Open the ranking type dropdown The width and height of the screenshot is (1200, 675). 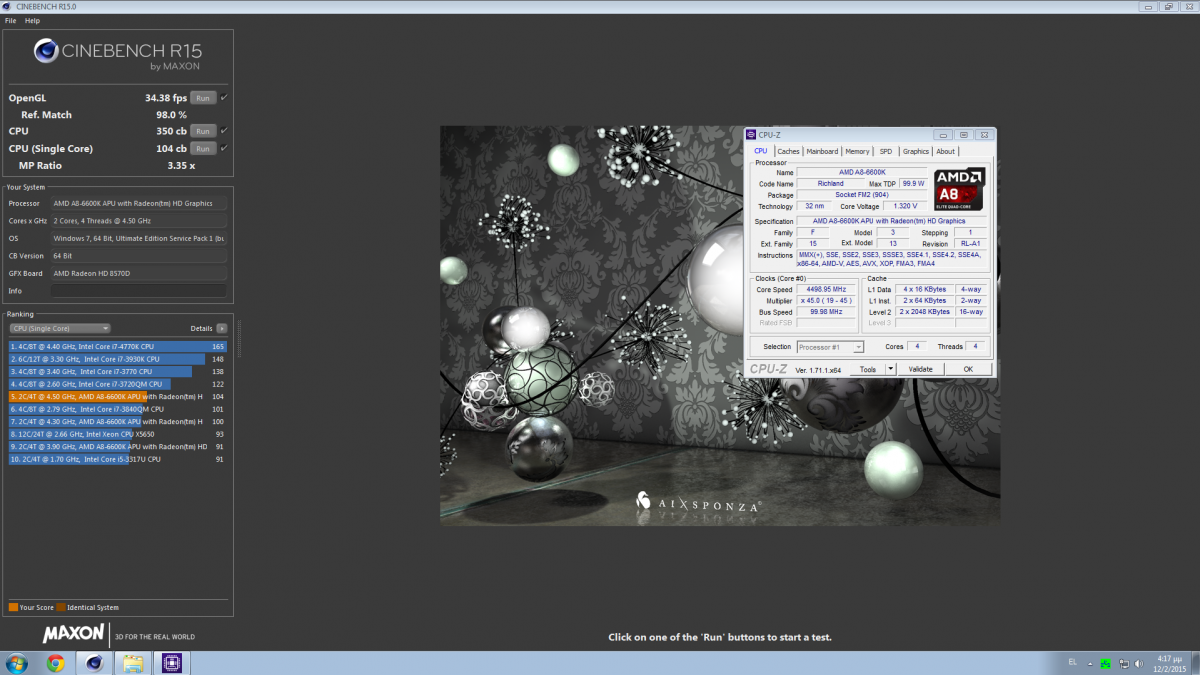pos(59,328)
